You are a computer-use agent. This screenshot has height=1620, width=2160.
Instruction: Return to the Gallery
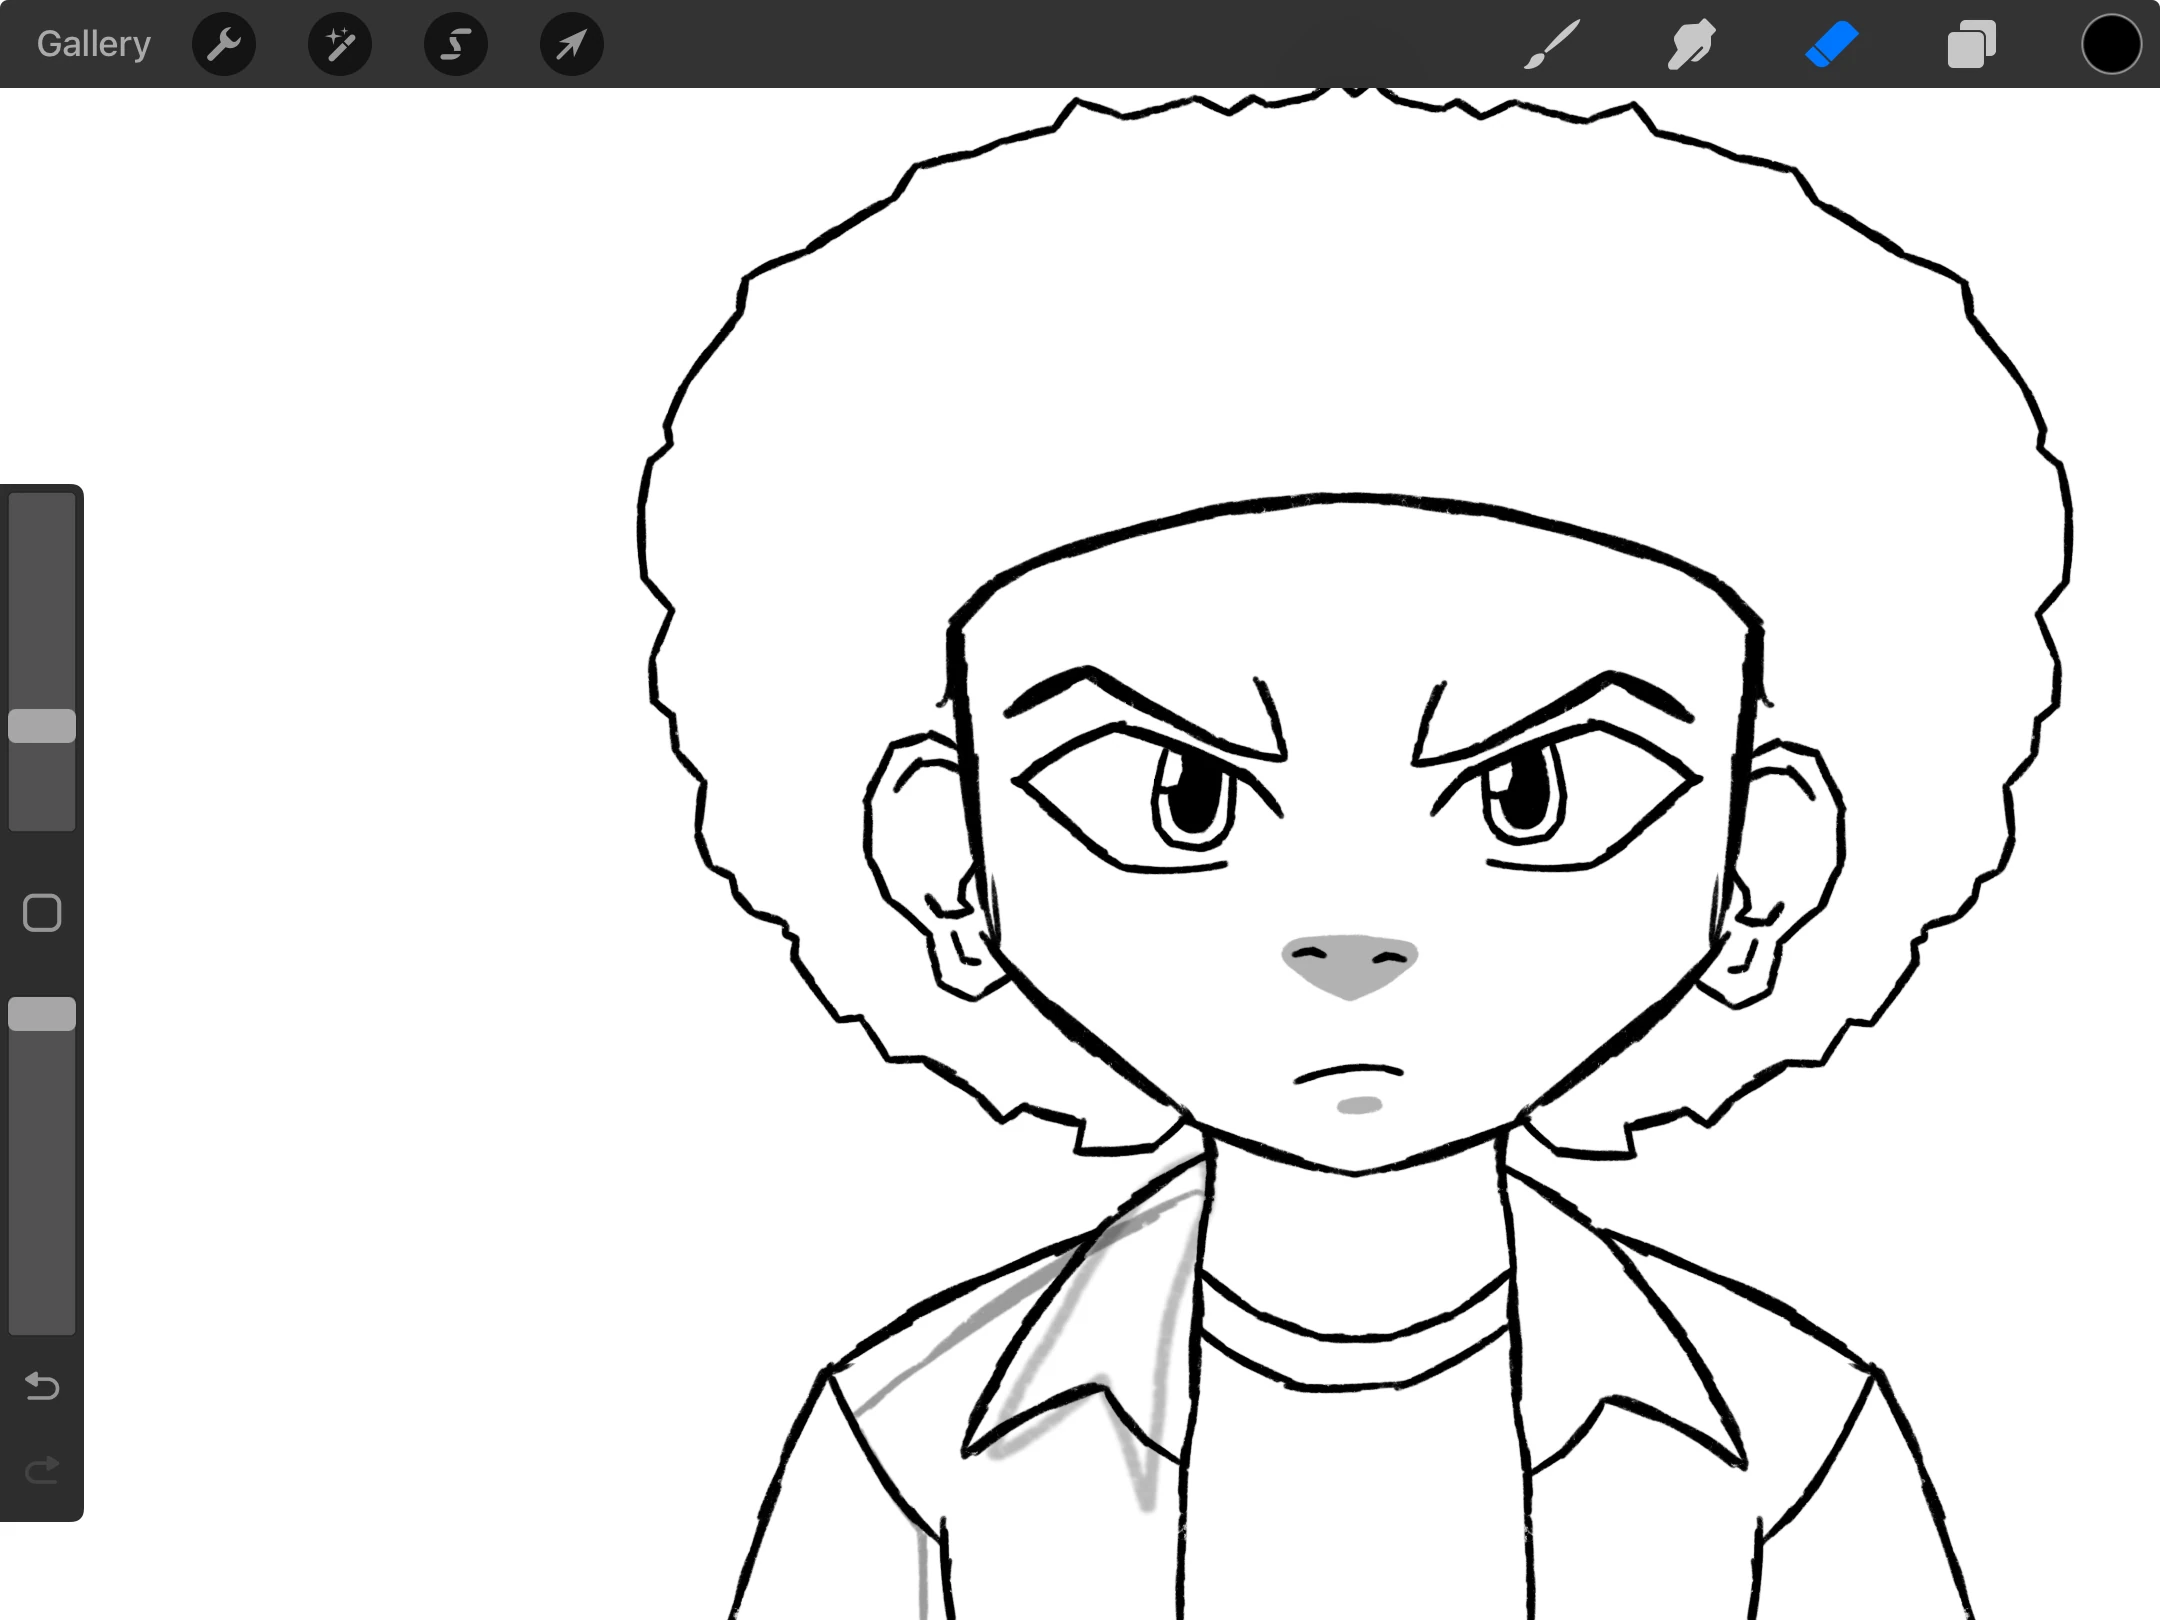coord(94,45)
